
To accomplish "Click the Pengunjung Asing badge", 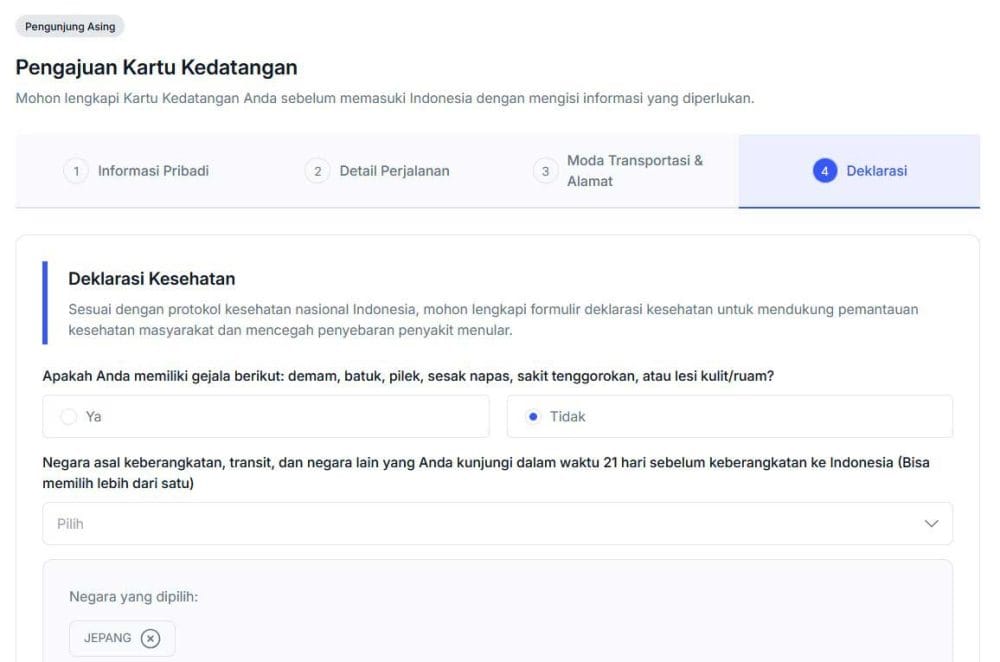I will 70,27.
